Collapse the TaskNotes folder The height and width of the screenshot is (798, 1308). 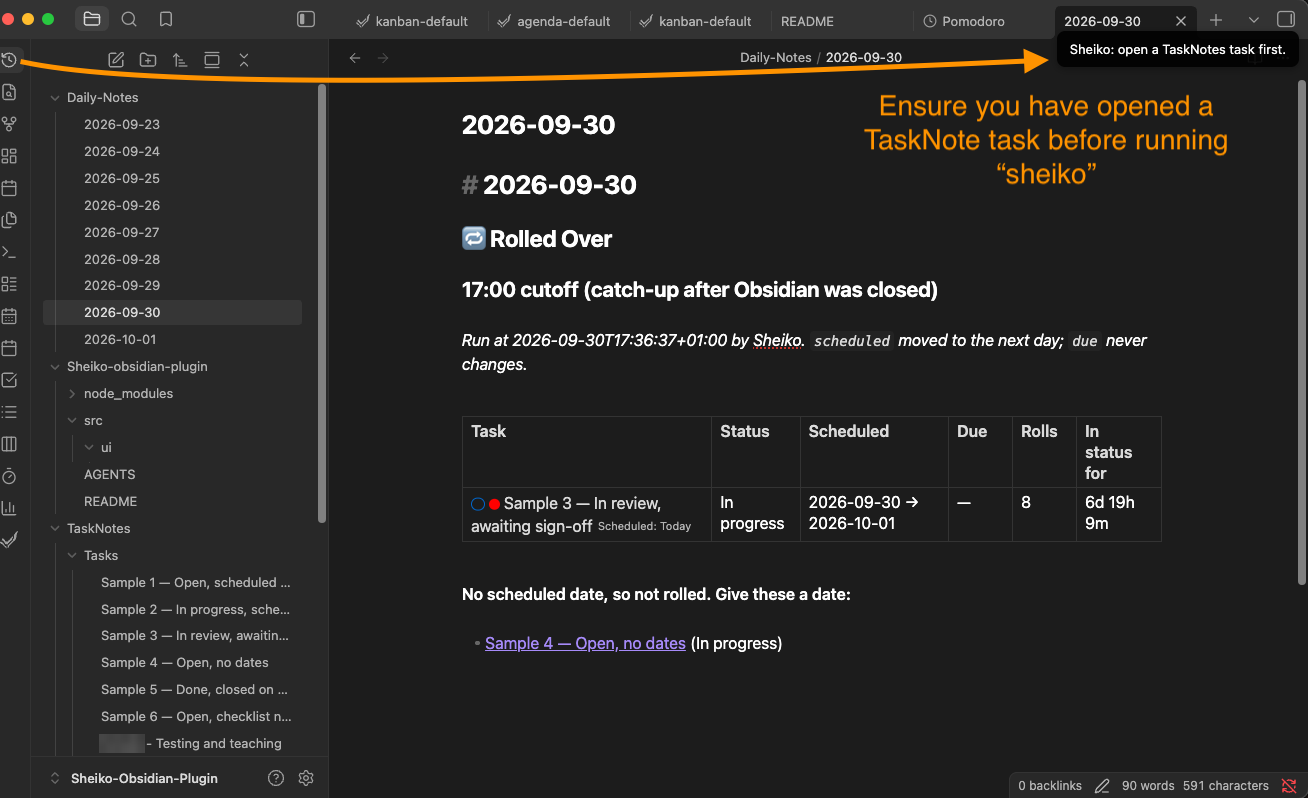pyautogui.click(x=55, y=528)
